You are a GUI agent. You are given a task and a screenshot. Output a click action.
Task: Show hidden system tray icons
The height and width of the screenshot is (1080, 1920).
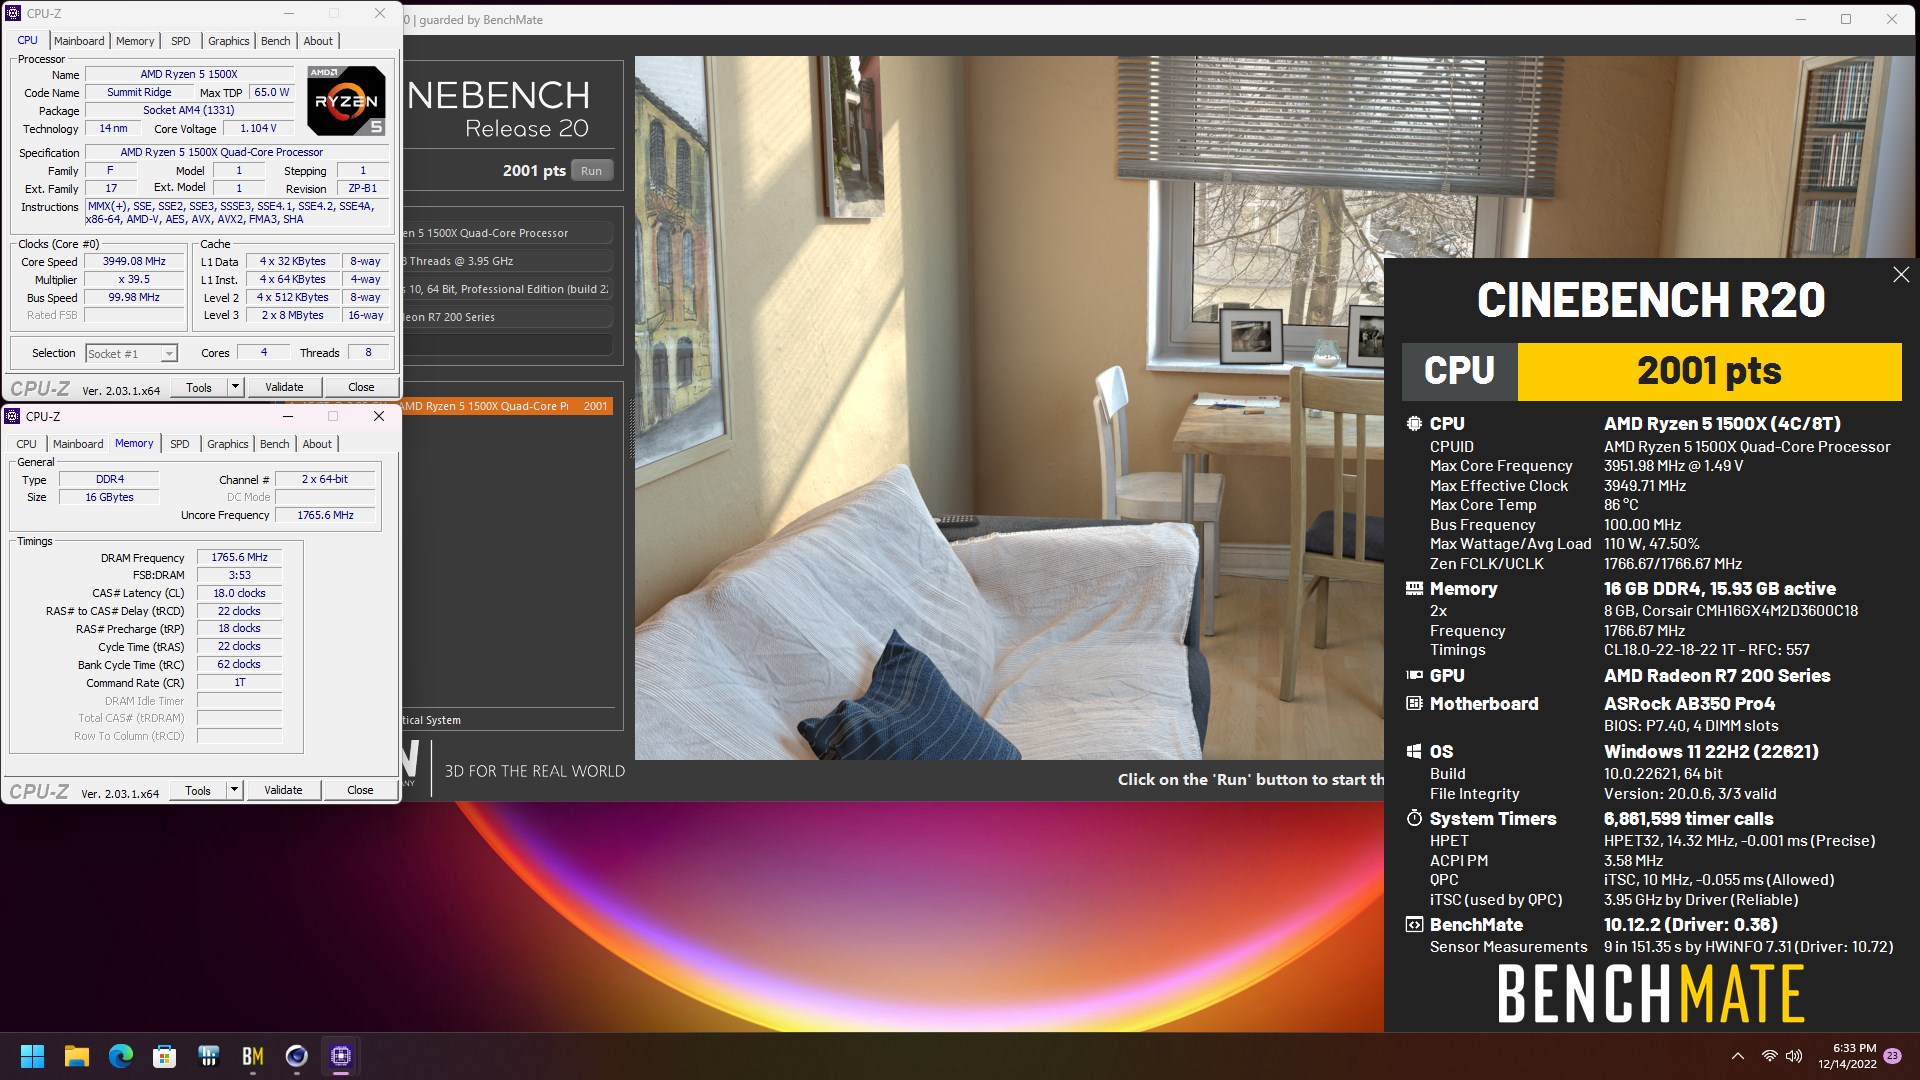pos(1738,1056)
